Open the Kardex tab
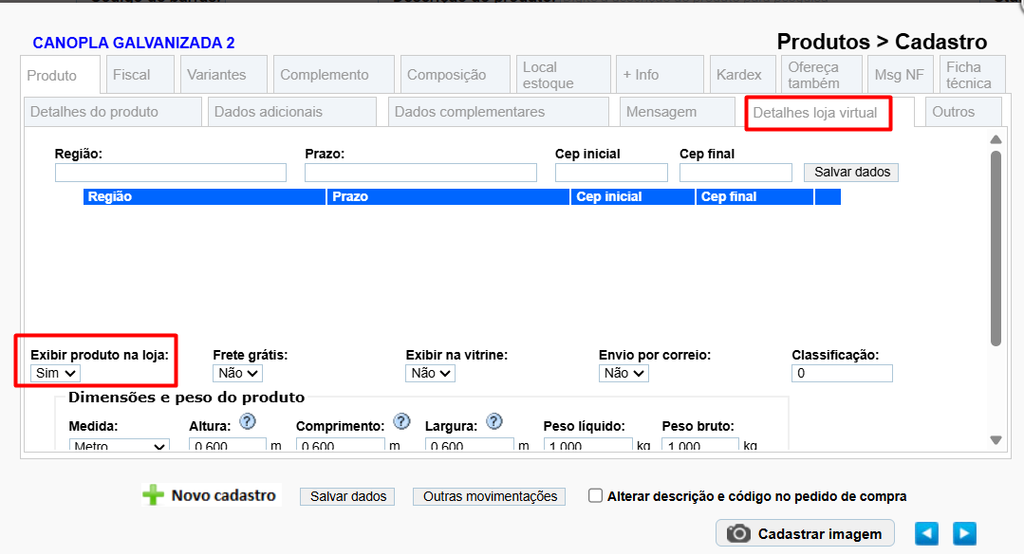Viewport: 1024px width, 554px height. click(743, 74)
